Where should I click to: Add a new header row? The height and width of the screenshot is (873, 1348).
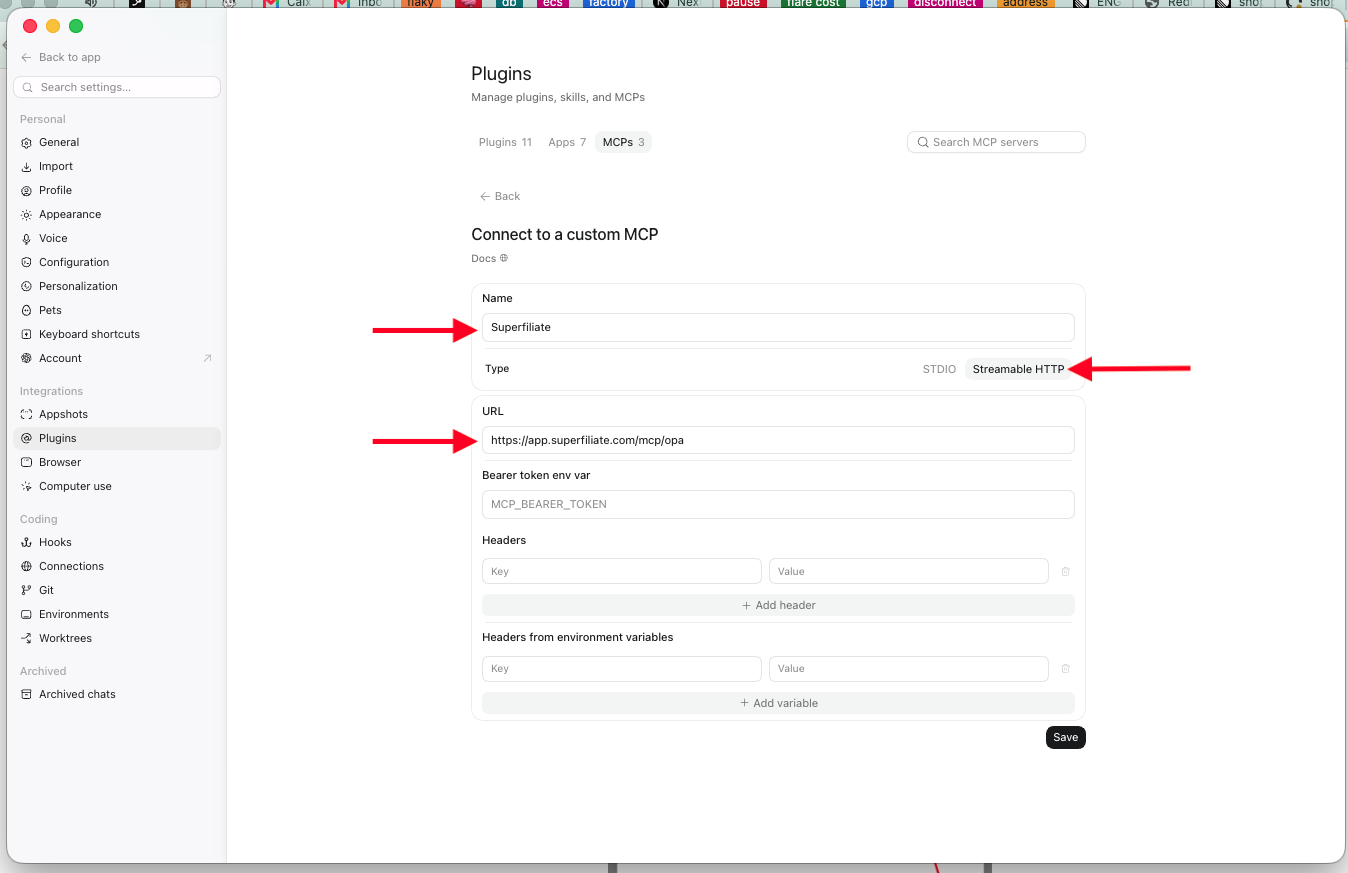tap(778, 605)
